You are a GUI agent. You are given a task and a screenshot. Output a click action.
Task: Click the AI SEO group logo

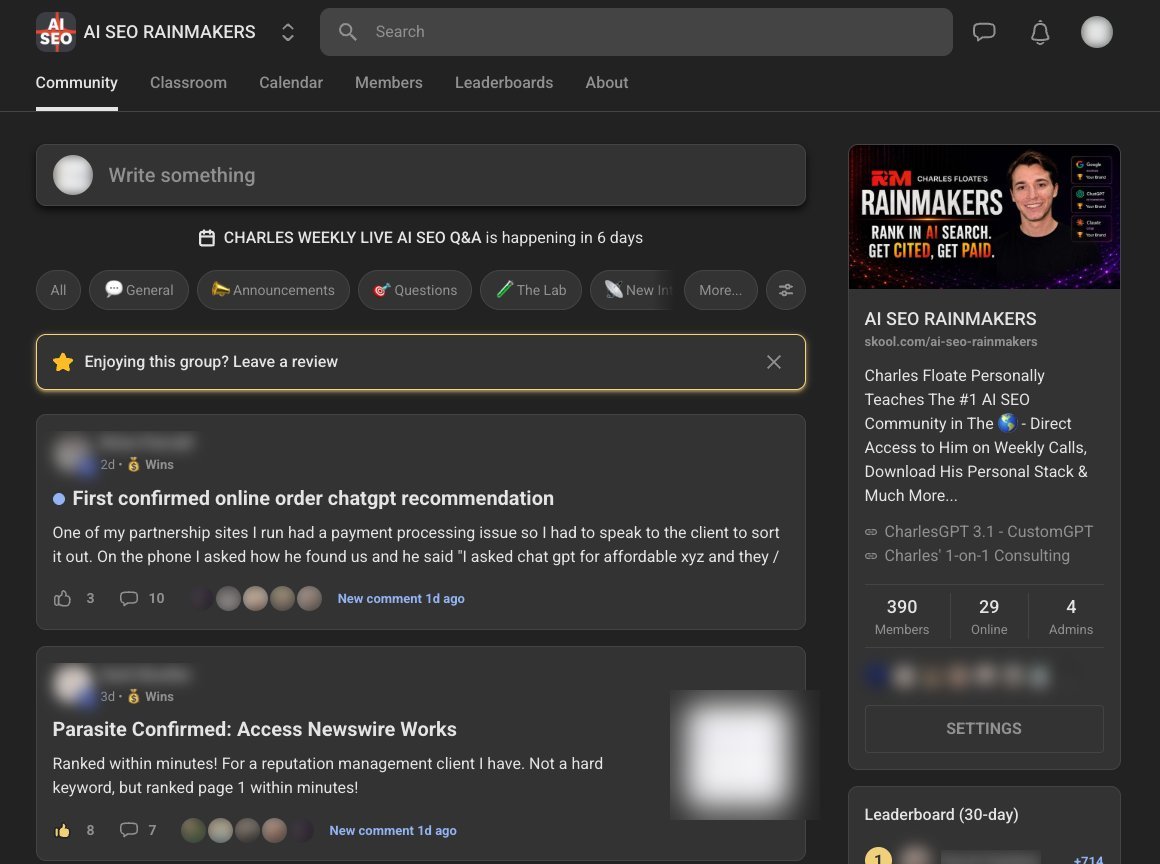click(55, 32)
